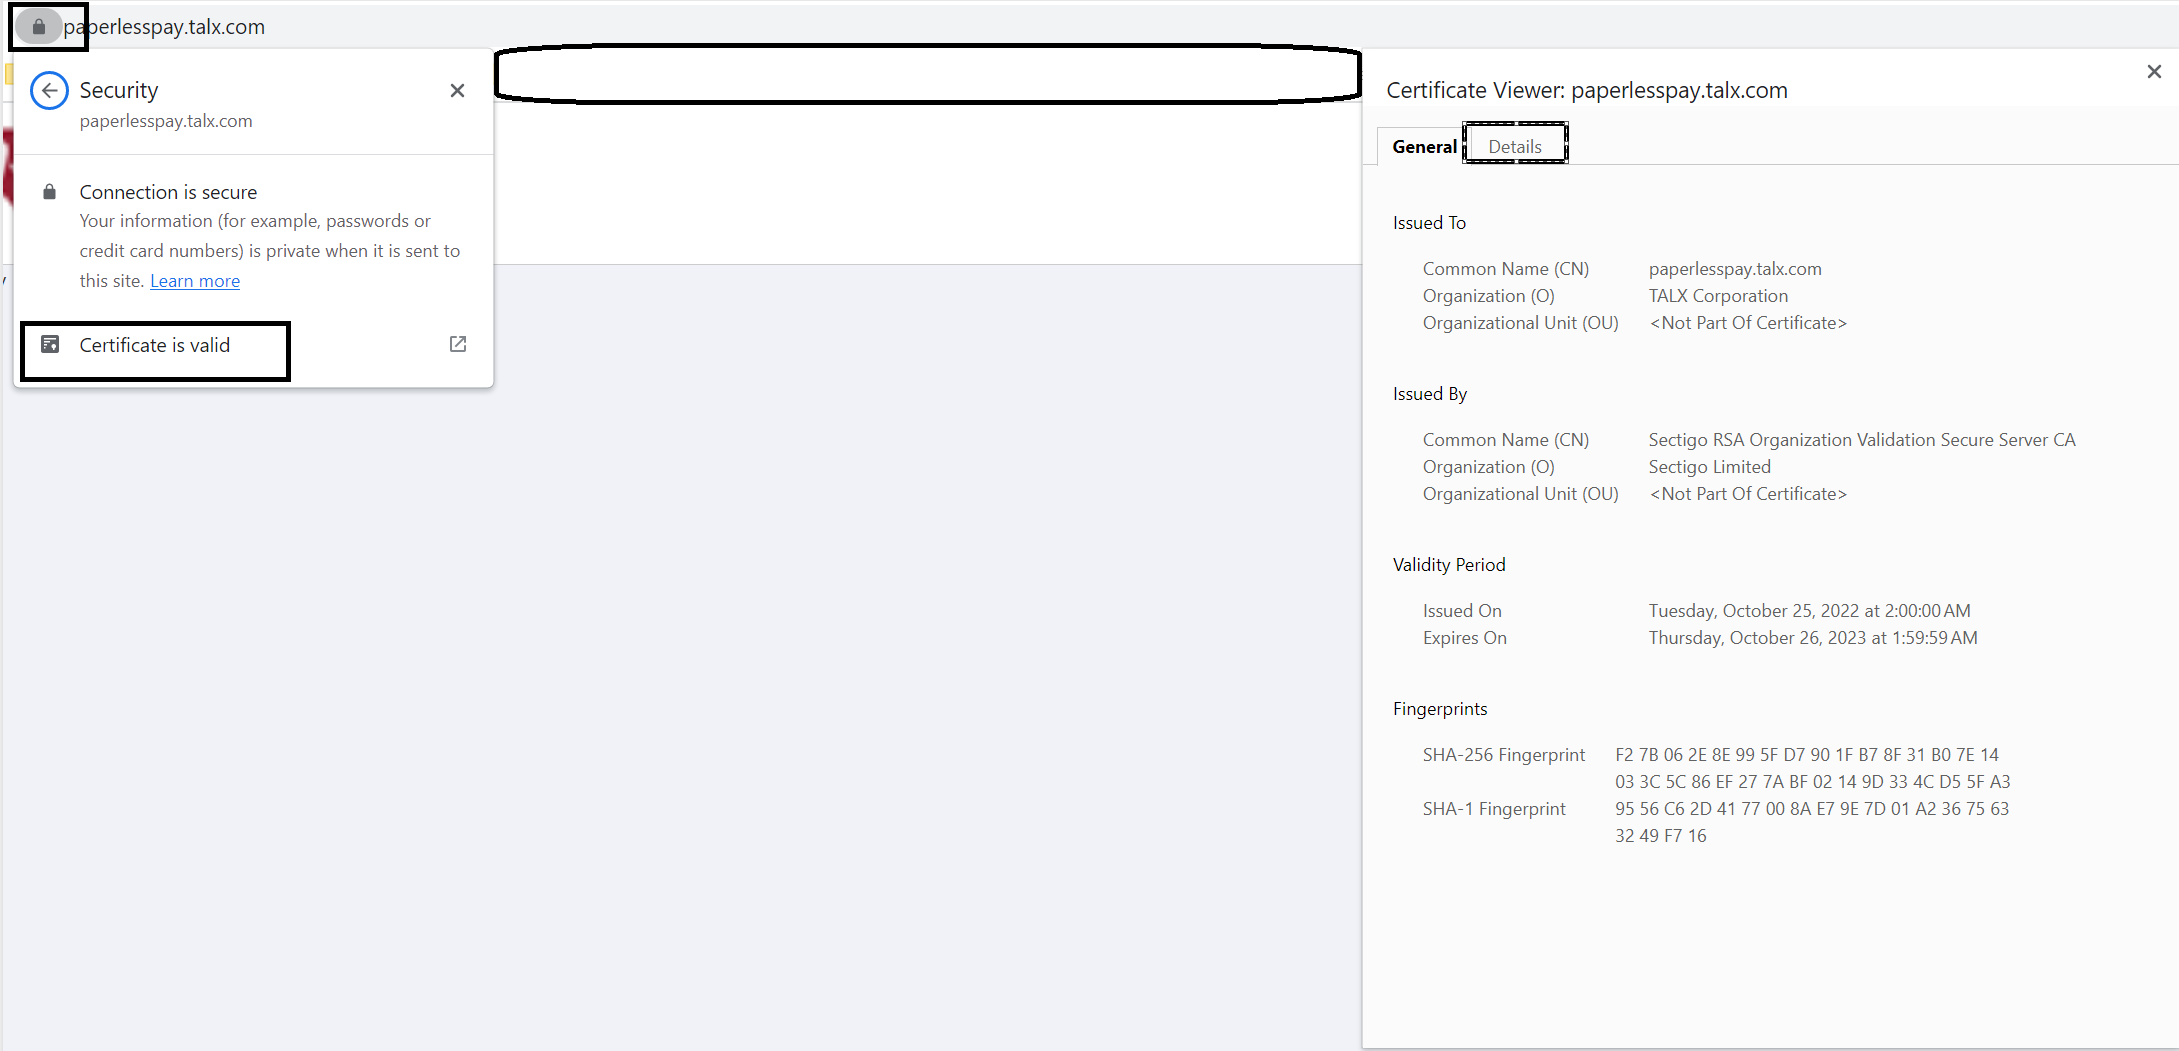Viewport: 2179px width, 1051px height.
Task: Click the Issued To section heading
Action: click(x=1429, y=223)
